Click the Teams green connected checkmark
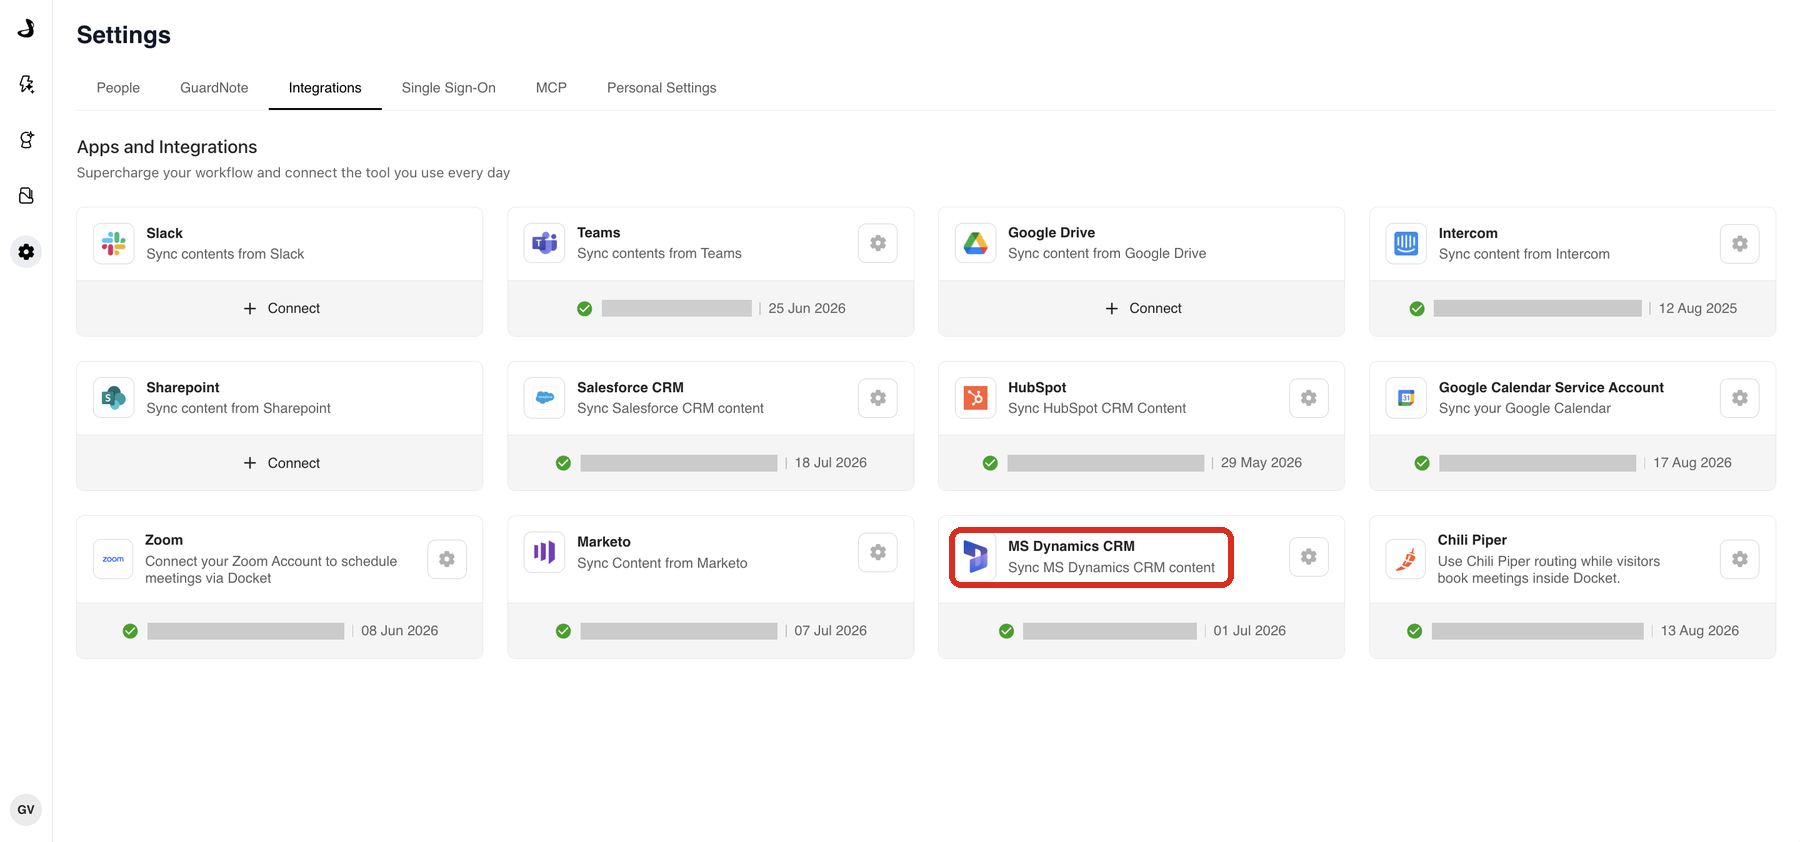 click(585, 309)
